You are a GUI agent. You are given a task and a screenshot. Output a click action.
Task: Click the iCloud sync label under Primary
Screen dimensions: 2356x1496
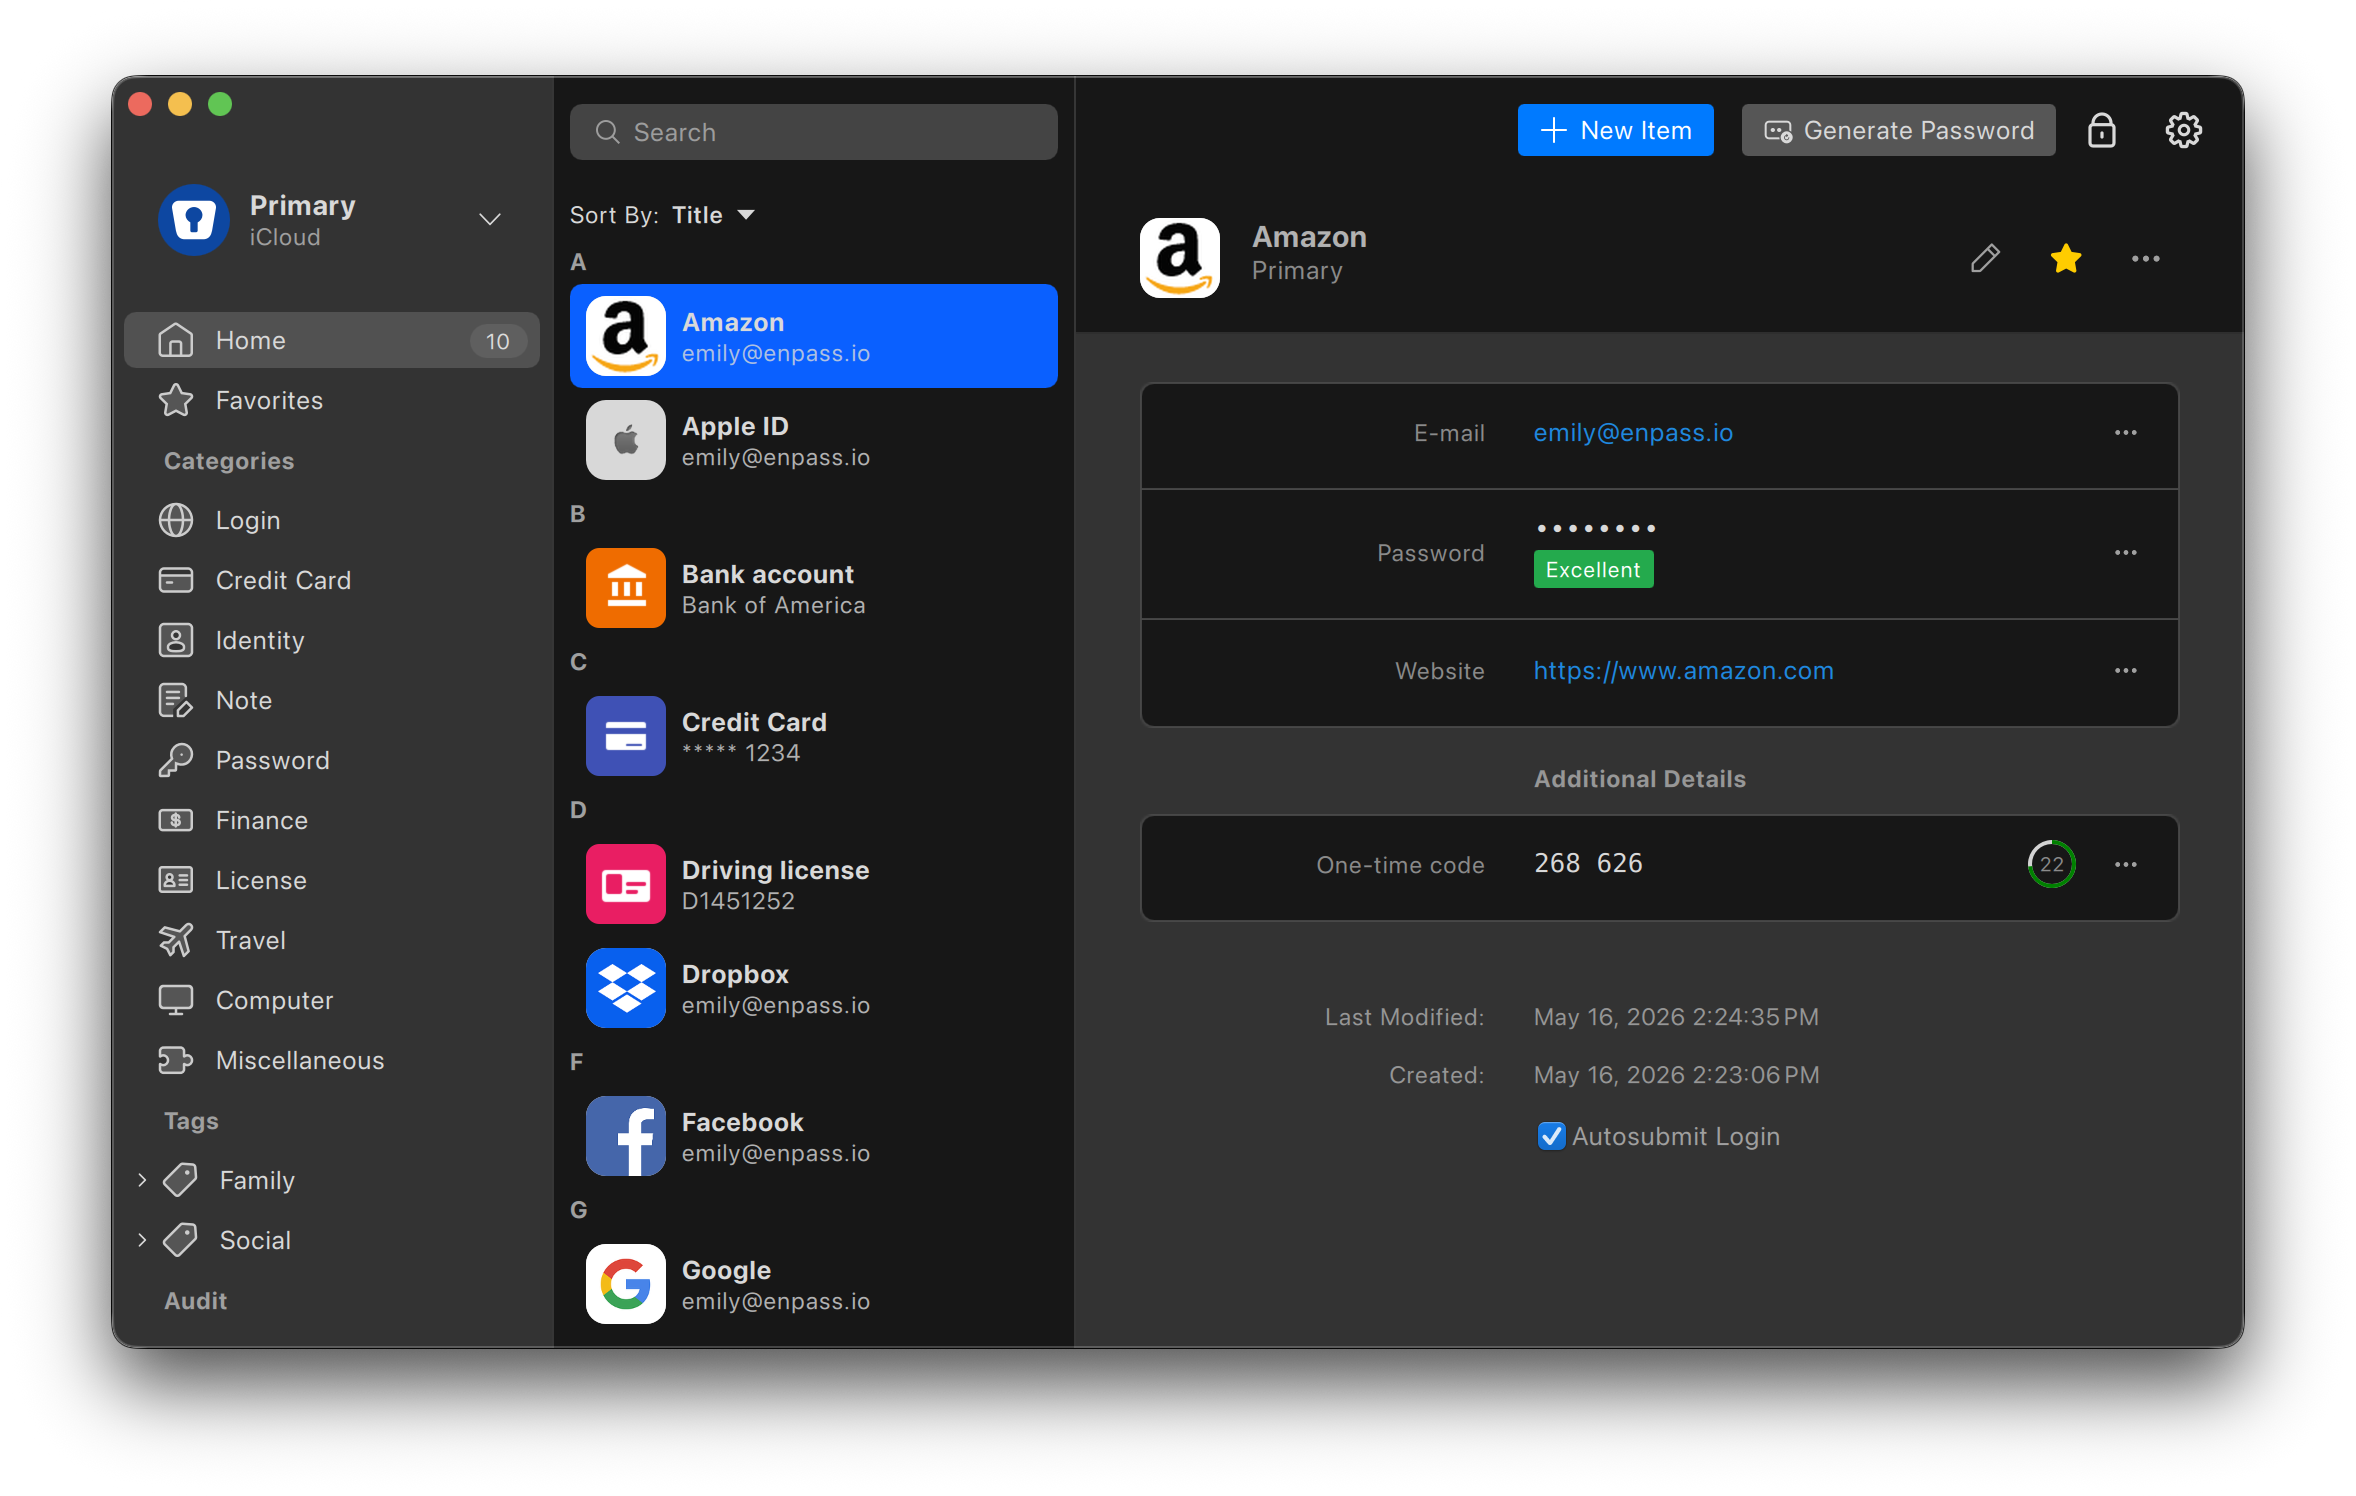coord(285,238)
